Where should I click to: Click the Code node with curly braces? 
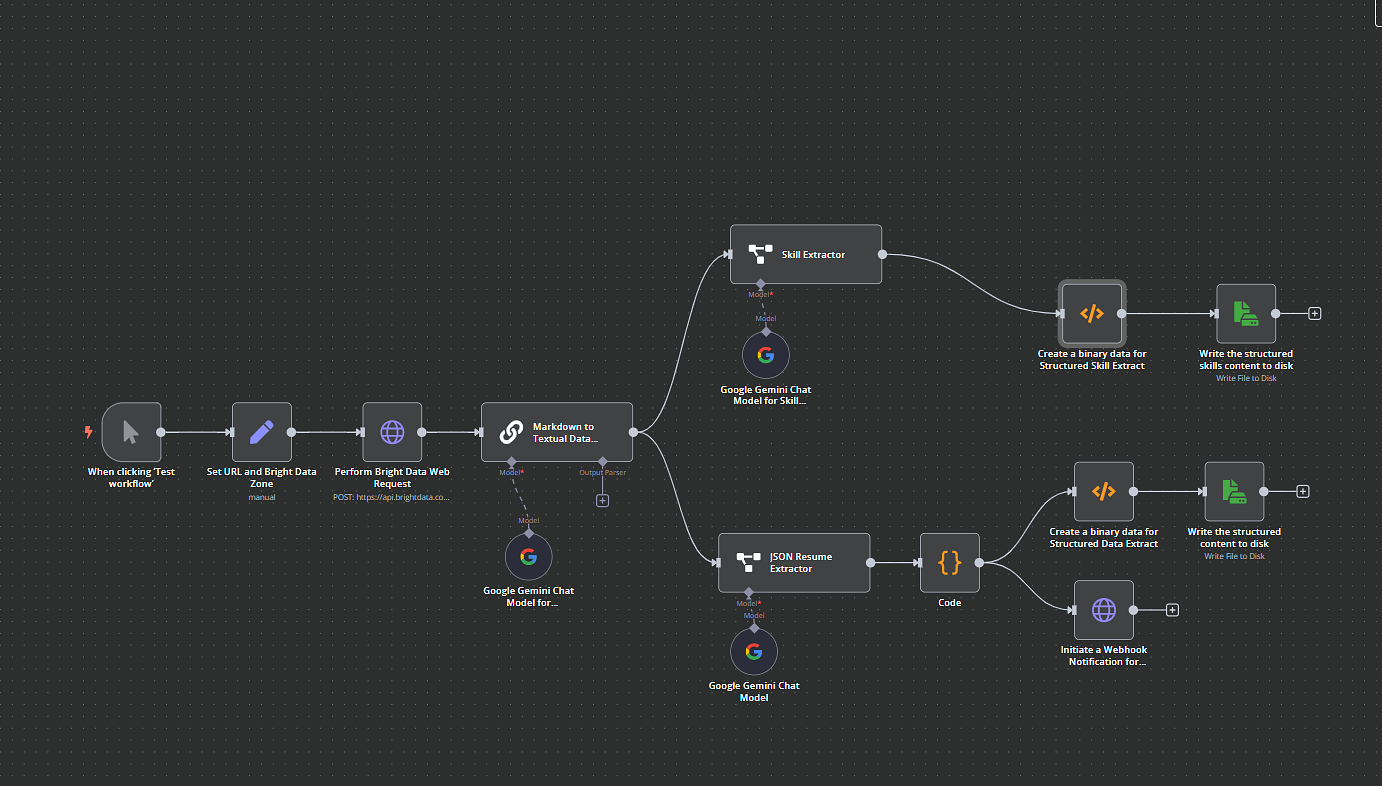949,563
